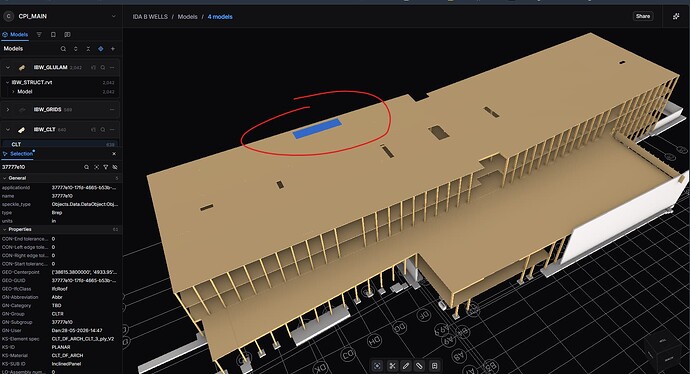This screenshot has width=690, height=374.
Task: Expand all models using up-down arrows icon
Action: tap(76, 49)
